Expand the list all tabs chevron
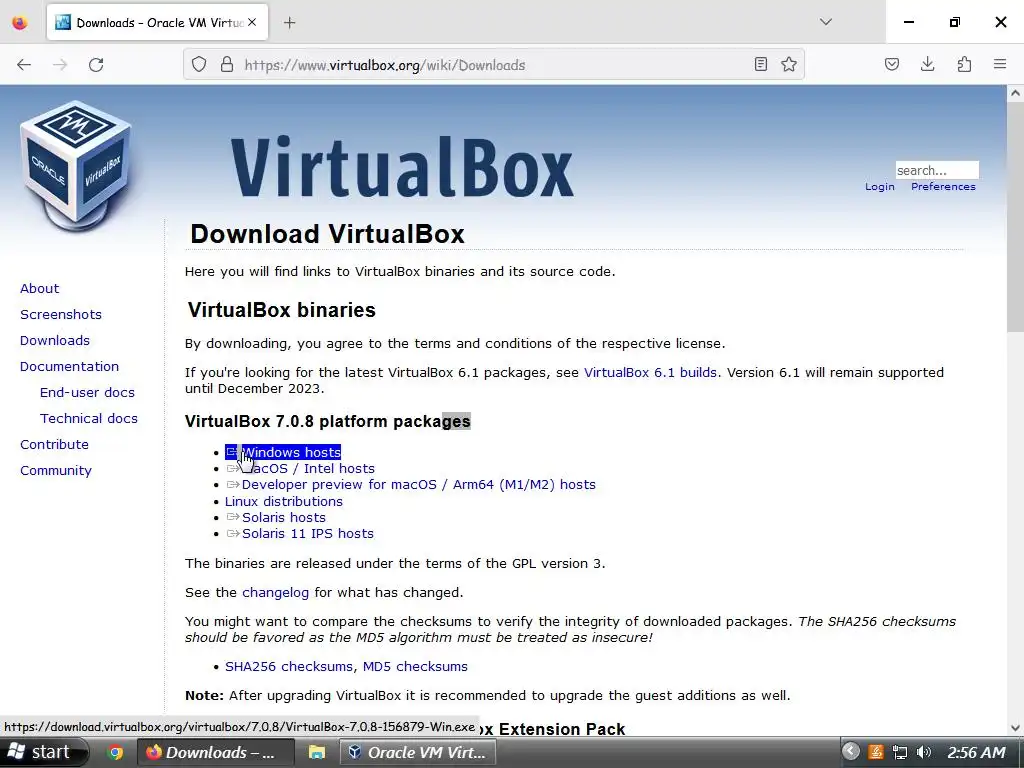1024x768 pixels. coord(826,22)
